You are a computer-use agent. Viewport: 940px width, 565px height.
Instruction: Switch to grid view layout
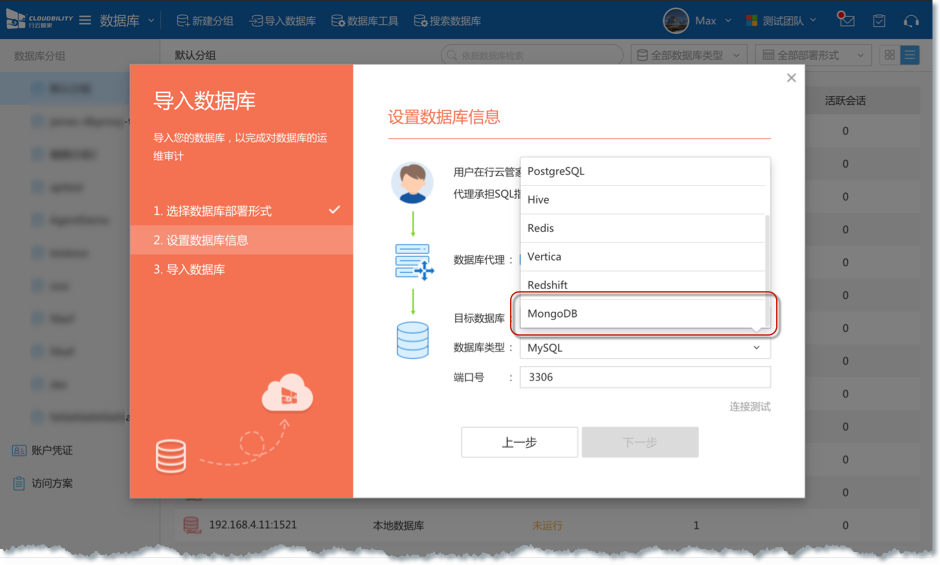point(889,56)
